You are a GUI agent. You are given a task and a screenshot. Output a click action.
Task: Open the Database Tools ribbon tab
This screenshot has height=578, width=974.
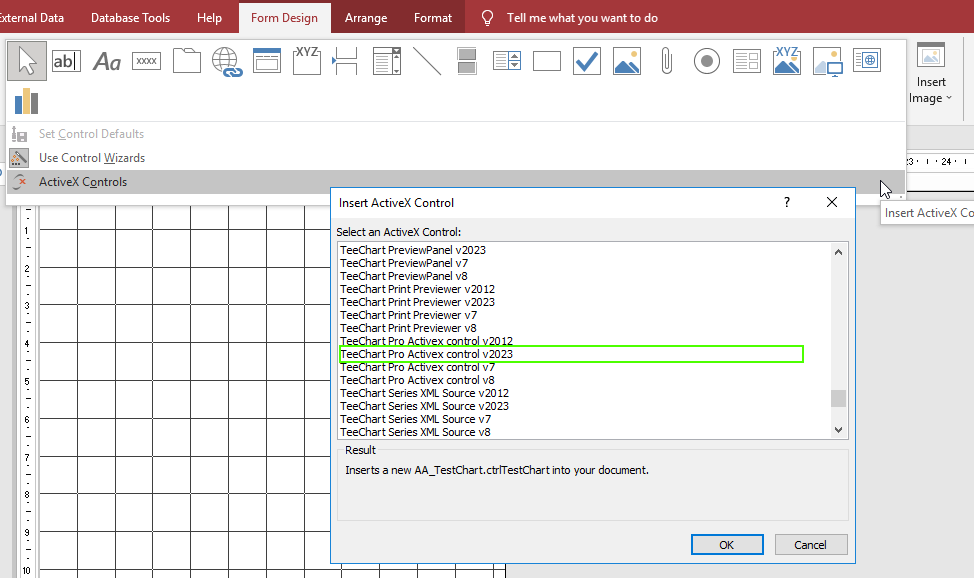click(130, 17)
